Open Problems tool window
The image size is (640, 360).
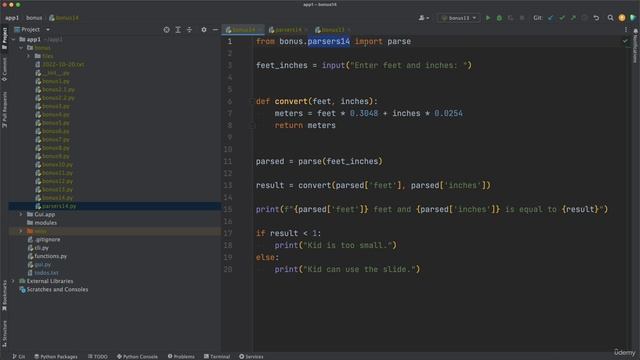(x=181, y=356)
